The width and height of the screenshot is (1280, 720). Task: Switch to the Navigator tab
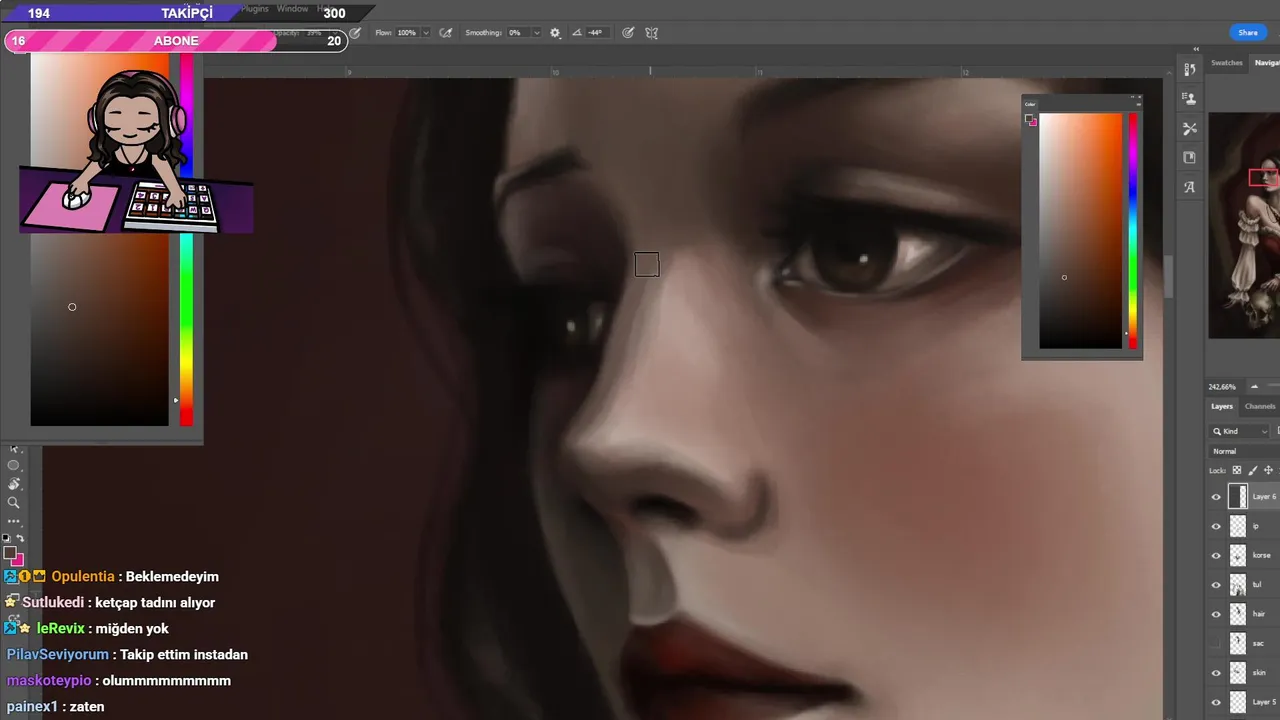click(1267, 63)
